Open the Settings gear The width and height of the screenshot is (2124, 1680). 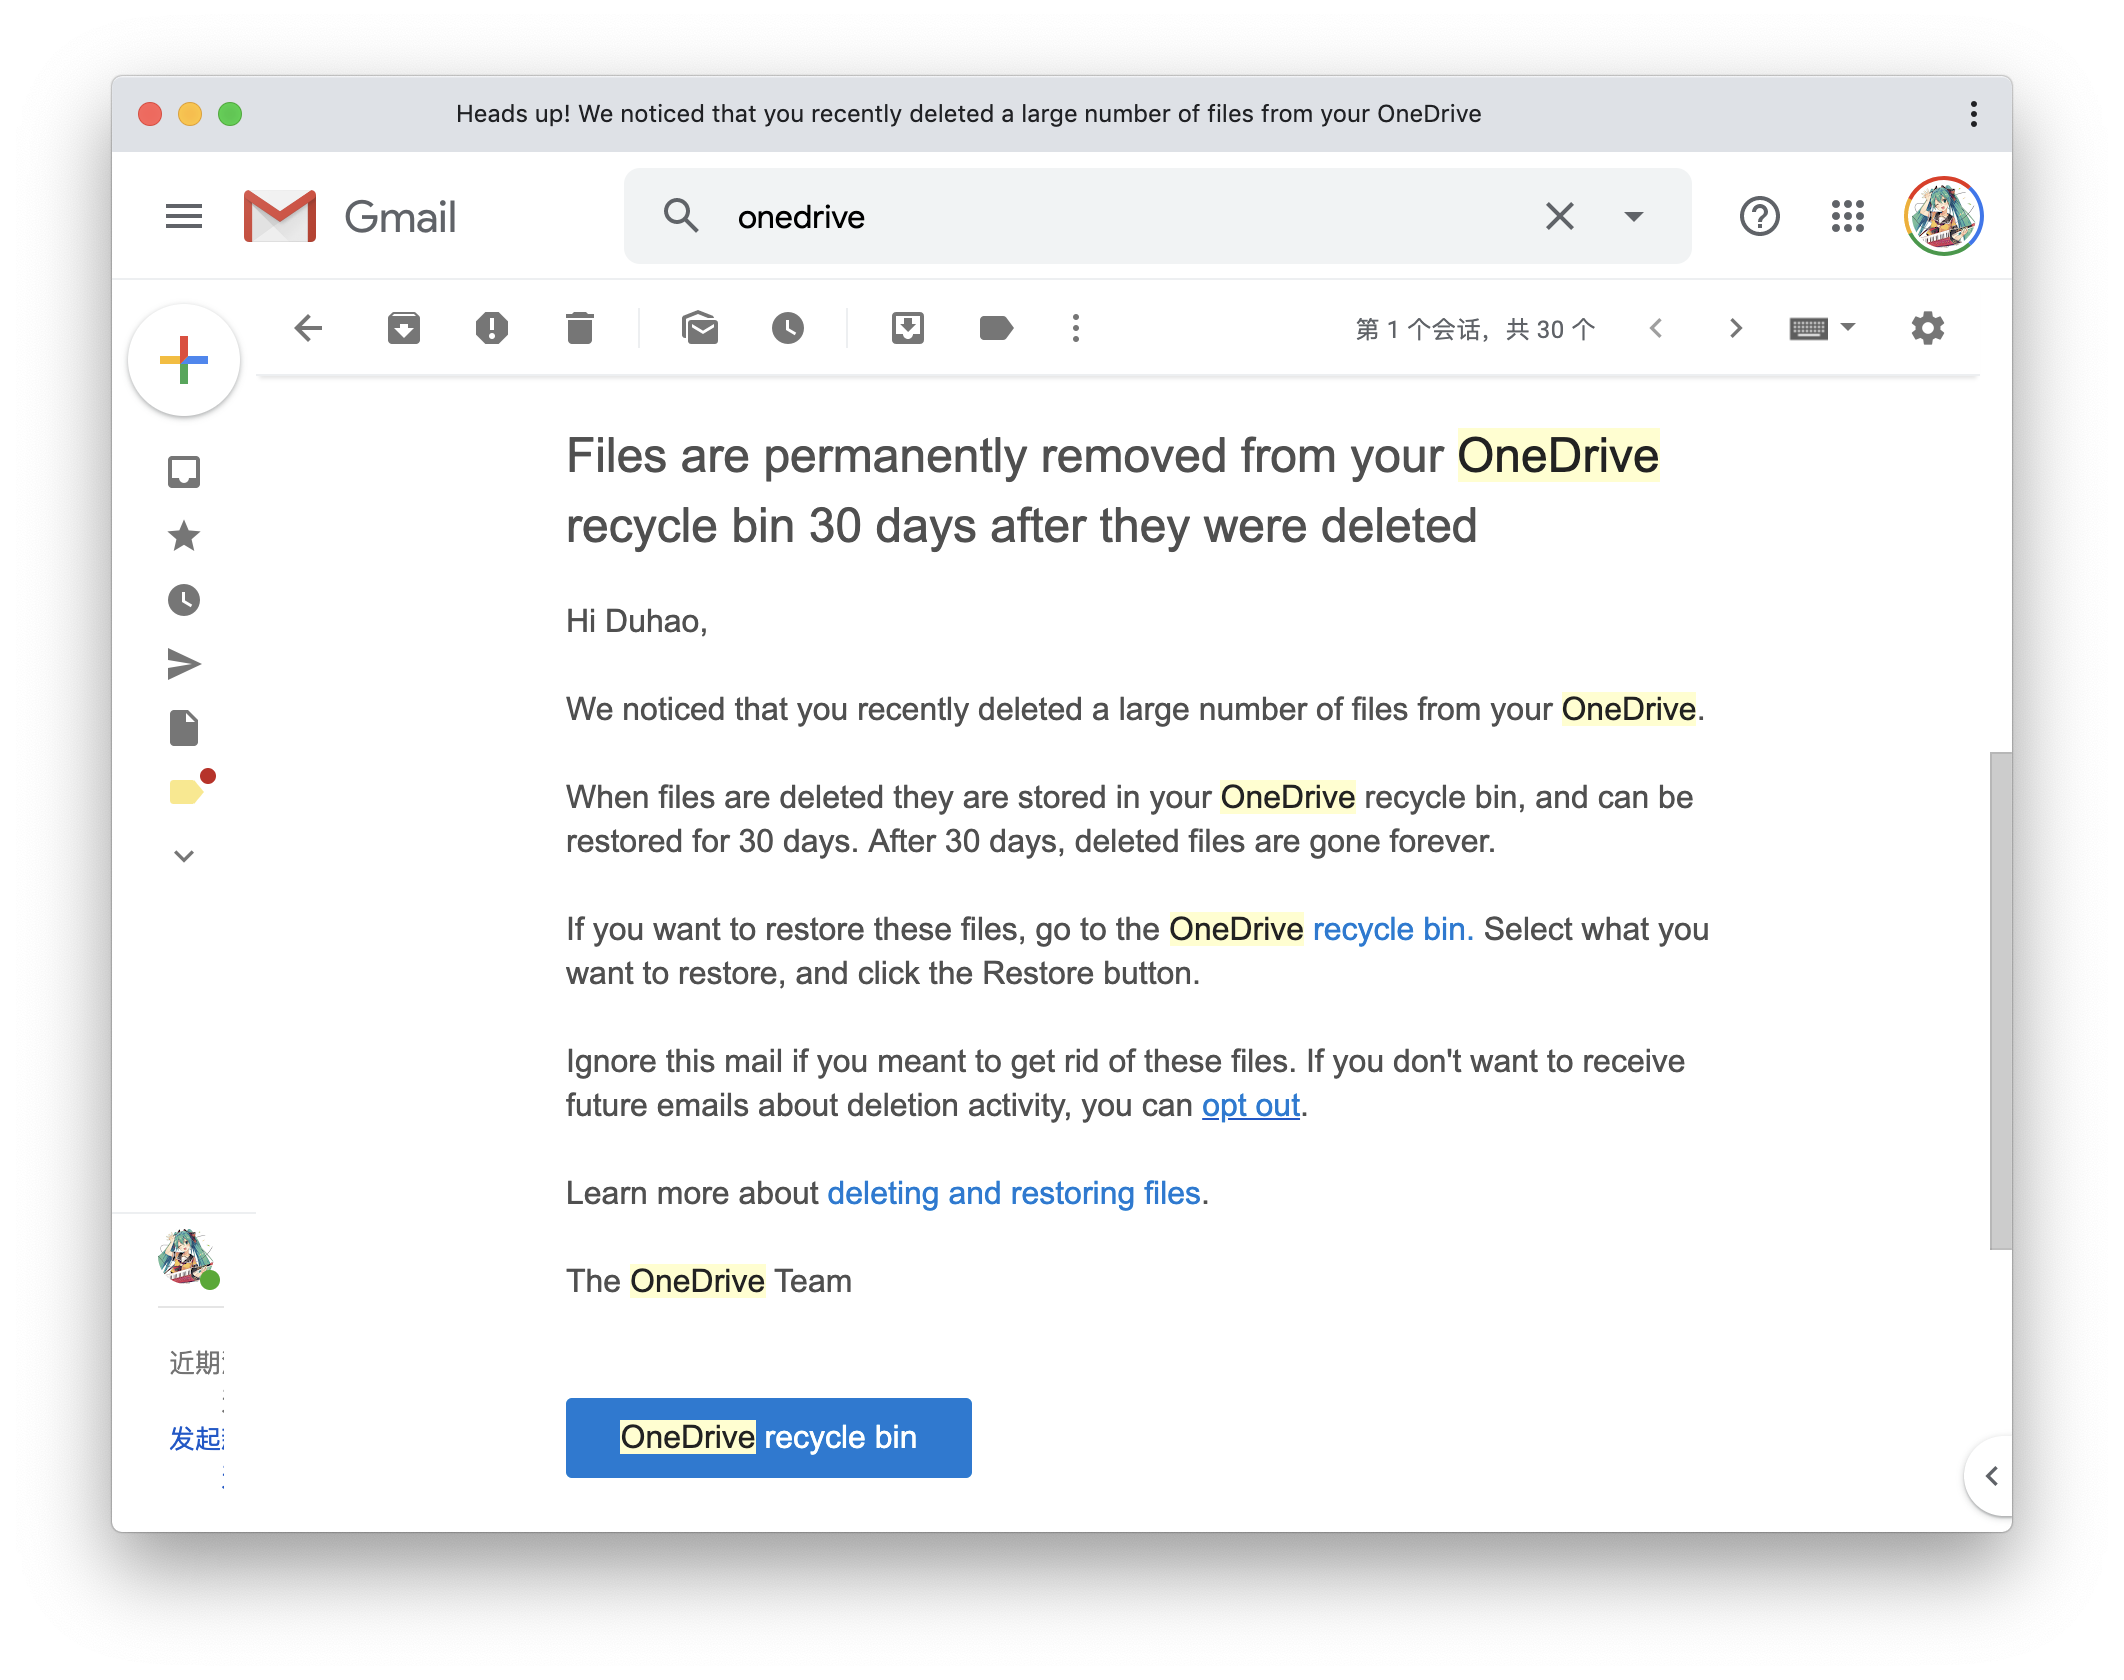click(1928, 328)
